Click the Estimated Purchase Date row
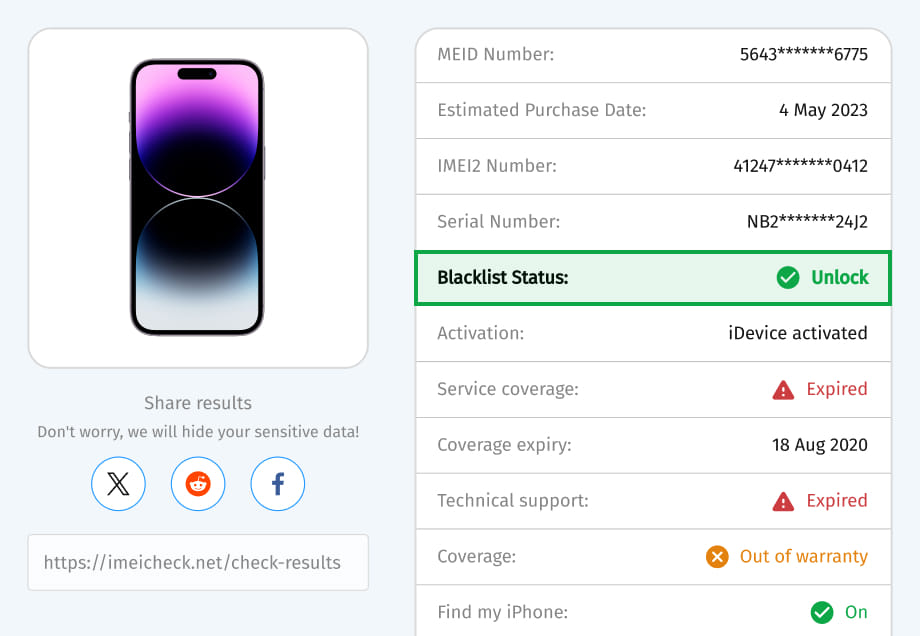 652,110
